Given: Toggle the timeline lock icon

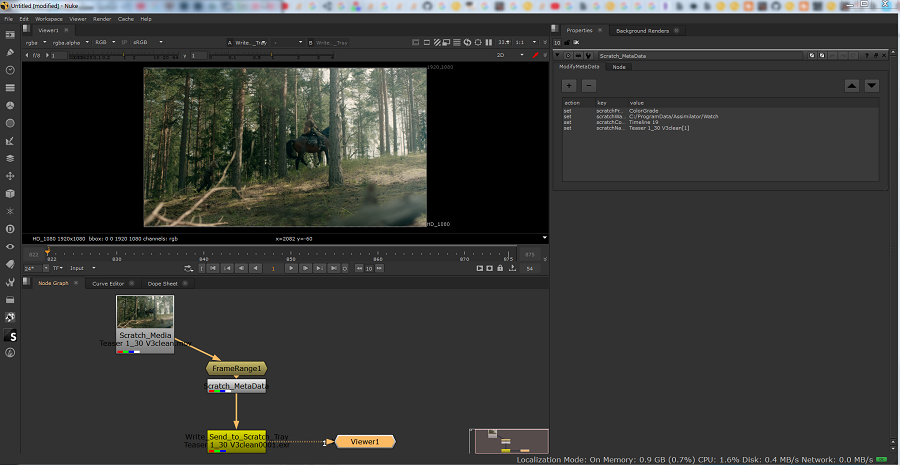Looking at the screenshot, I should [500, 268].
